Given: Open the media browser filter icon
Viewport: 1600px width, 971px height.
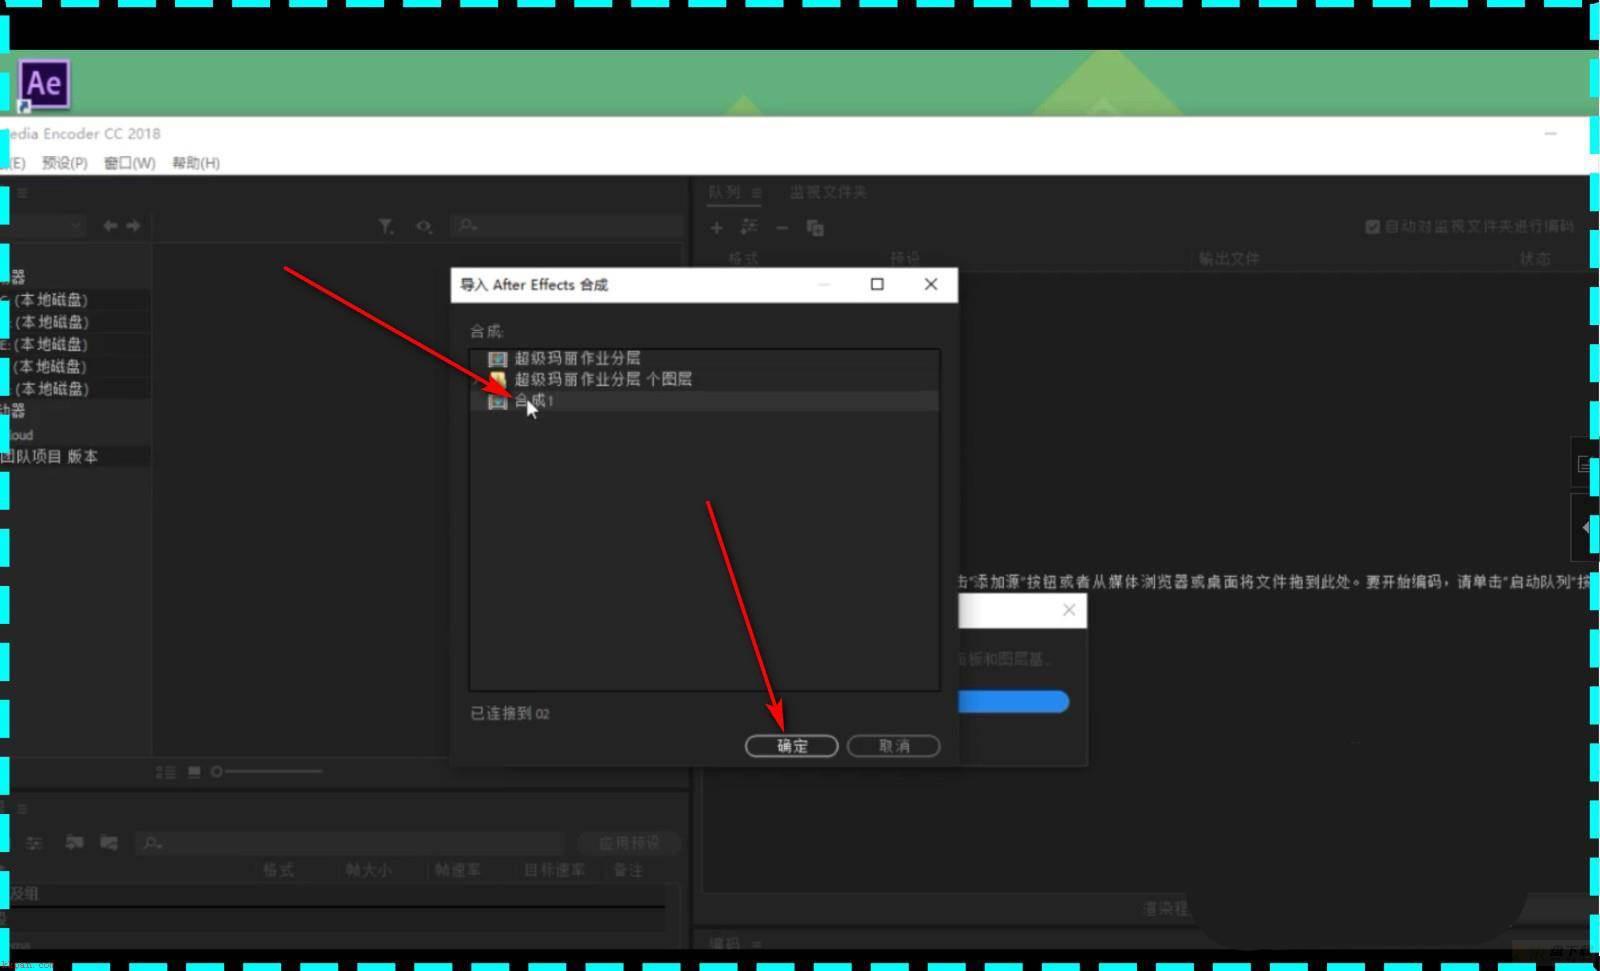Looking at the screenshot, I should click(x=386, y=227).
